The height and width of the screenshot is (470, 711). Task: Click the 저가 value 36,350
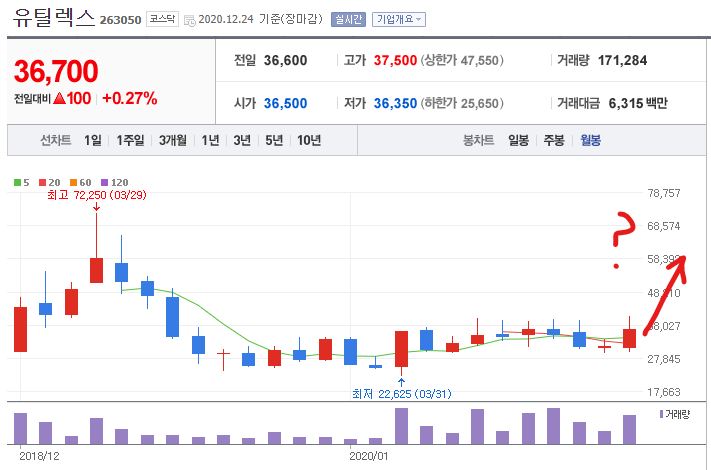point(395,103)
